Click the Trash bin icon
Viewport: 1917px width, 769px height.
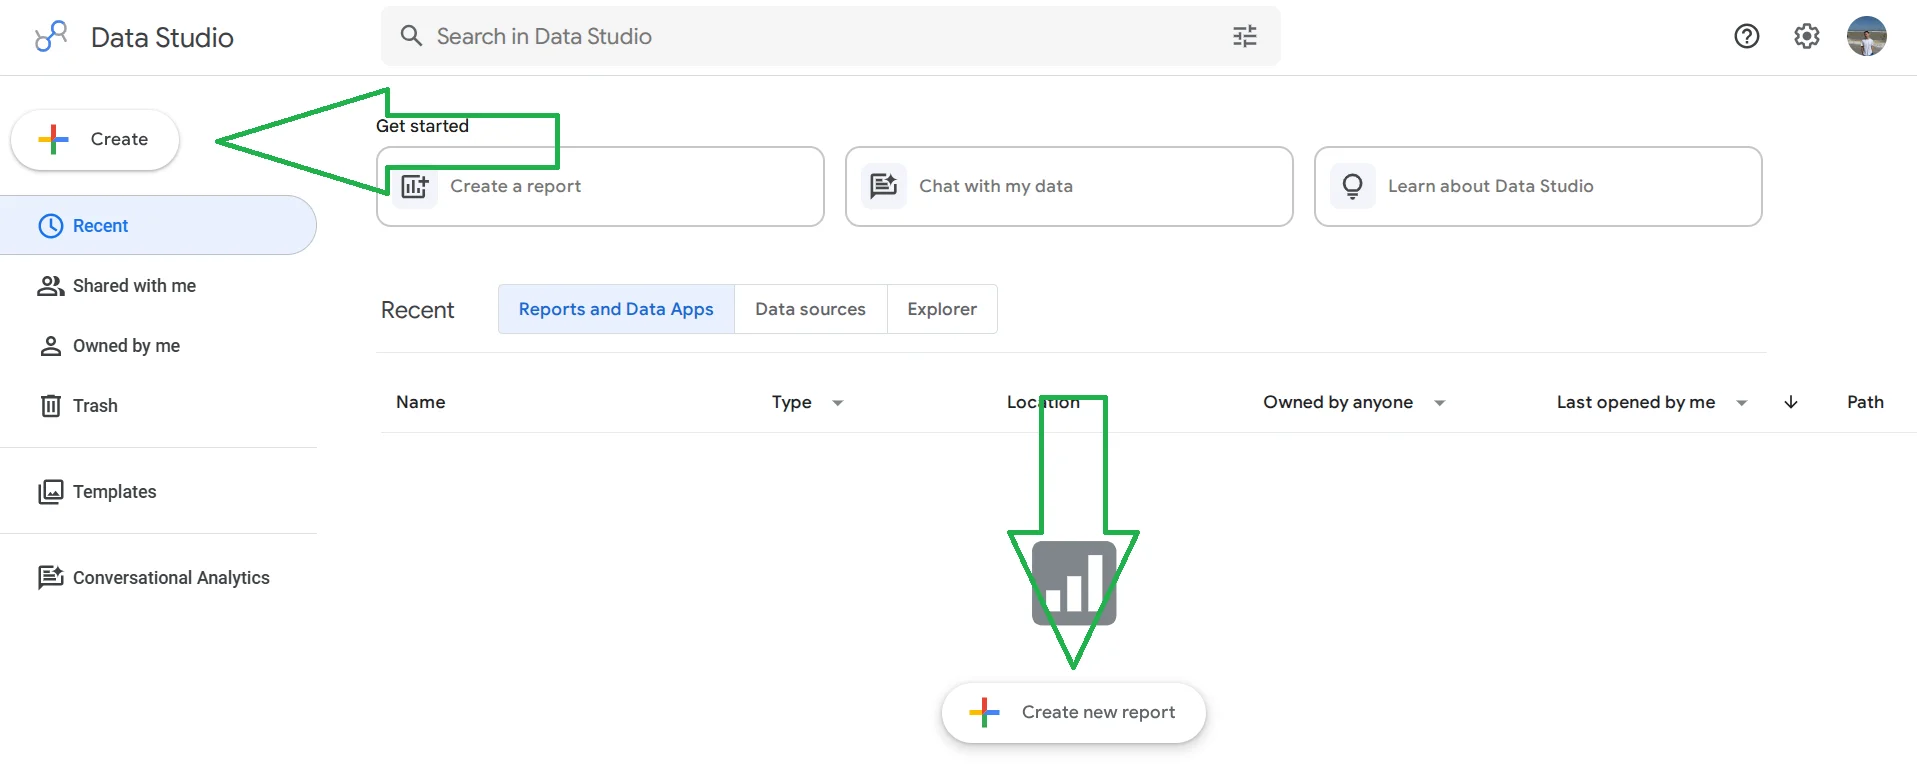tap(51, 406)
